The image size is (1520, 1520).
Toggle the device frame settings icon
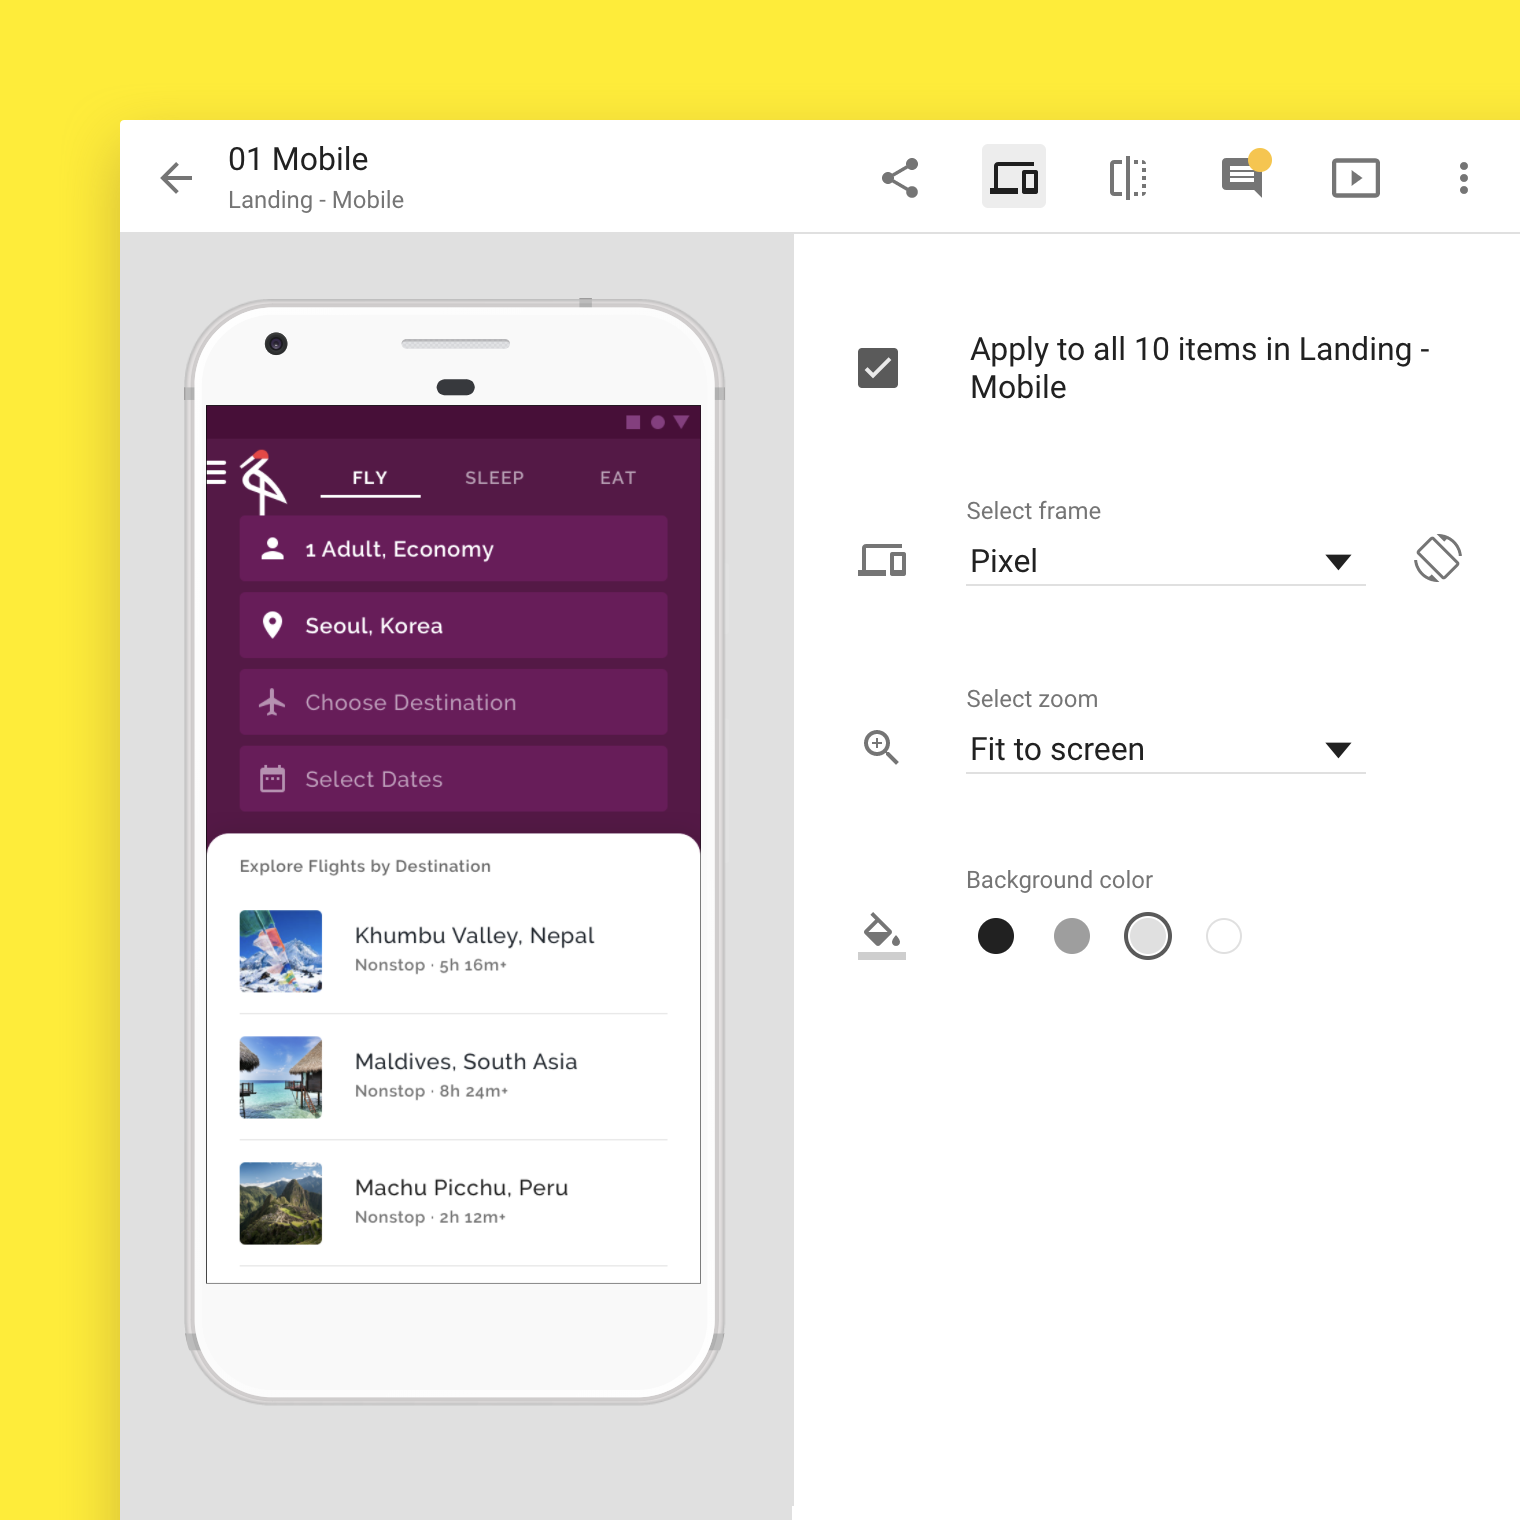pos(1014,177)
